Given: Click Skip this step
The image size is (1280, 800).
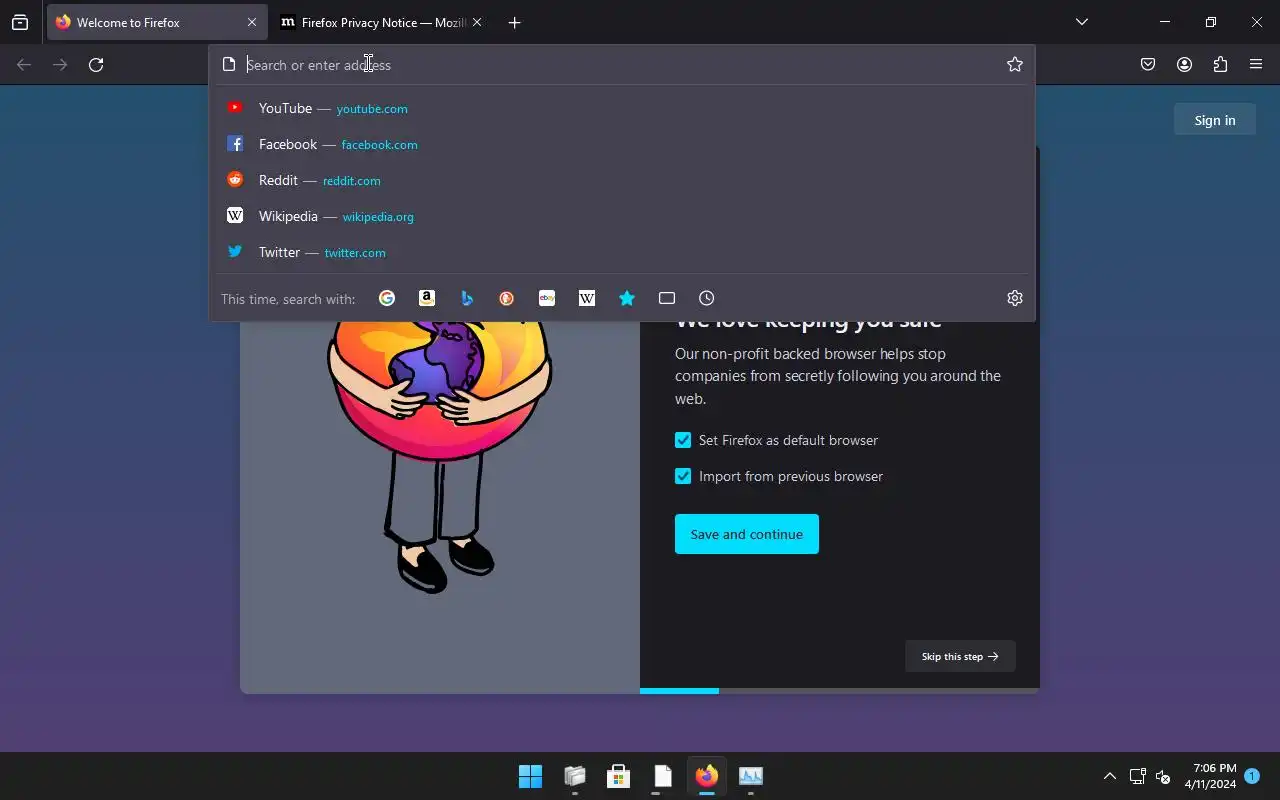Looking at the screenshot, I should pos(960,656).
